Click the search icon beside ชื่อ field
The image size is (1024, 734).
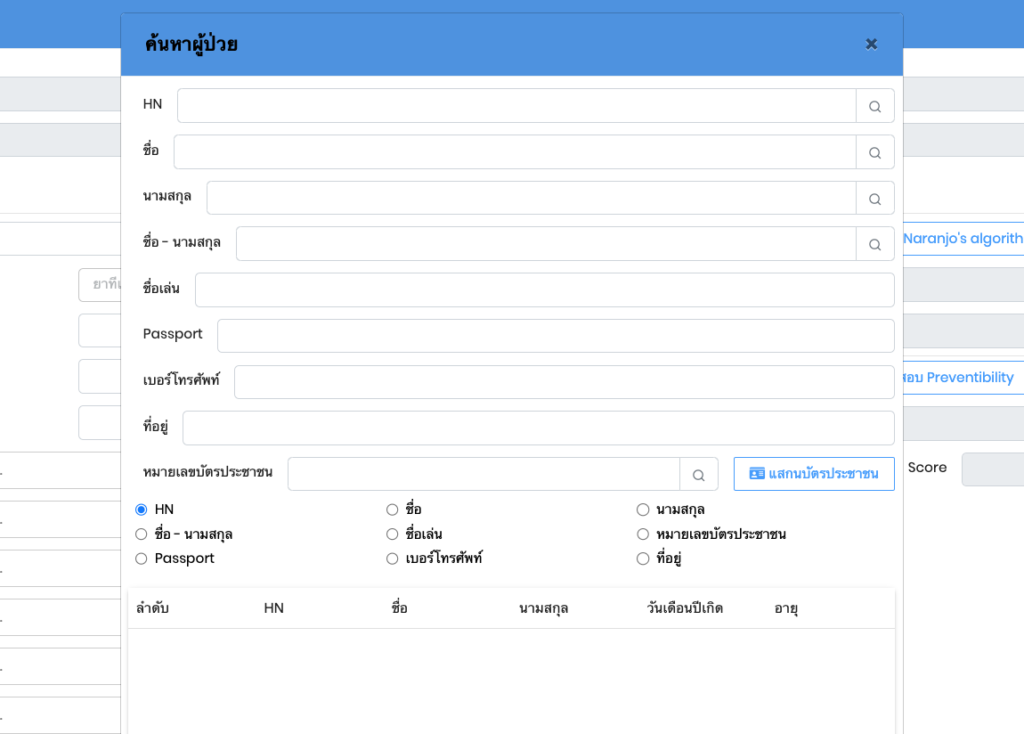point(875,153)
